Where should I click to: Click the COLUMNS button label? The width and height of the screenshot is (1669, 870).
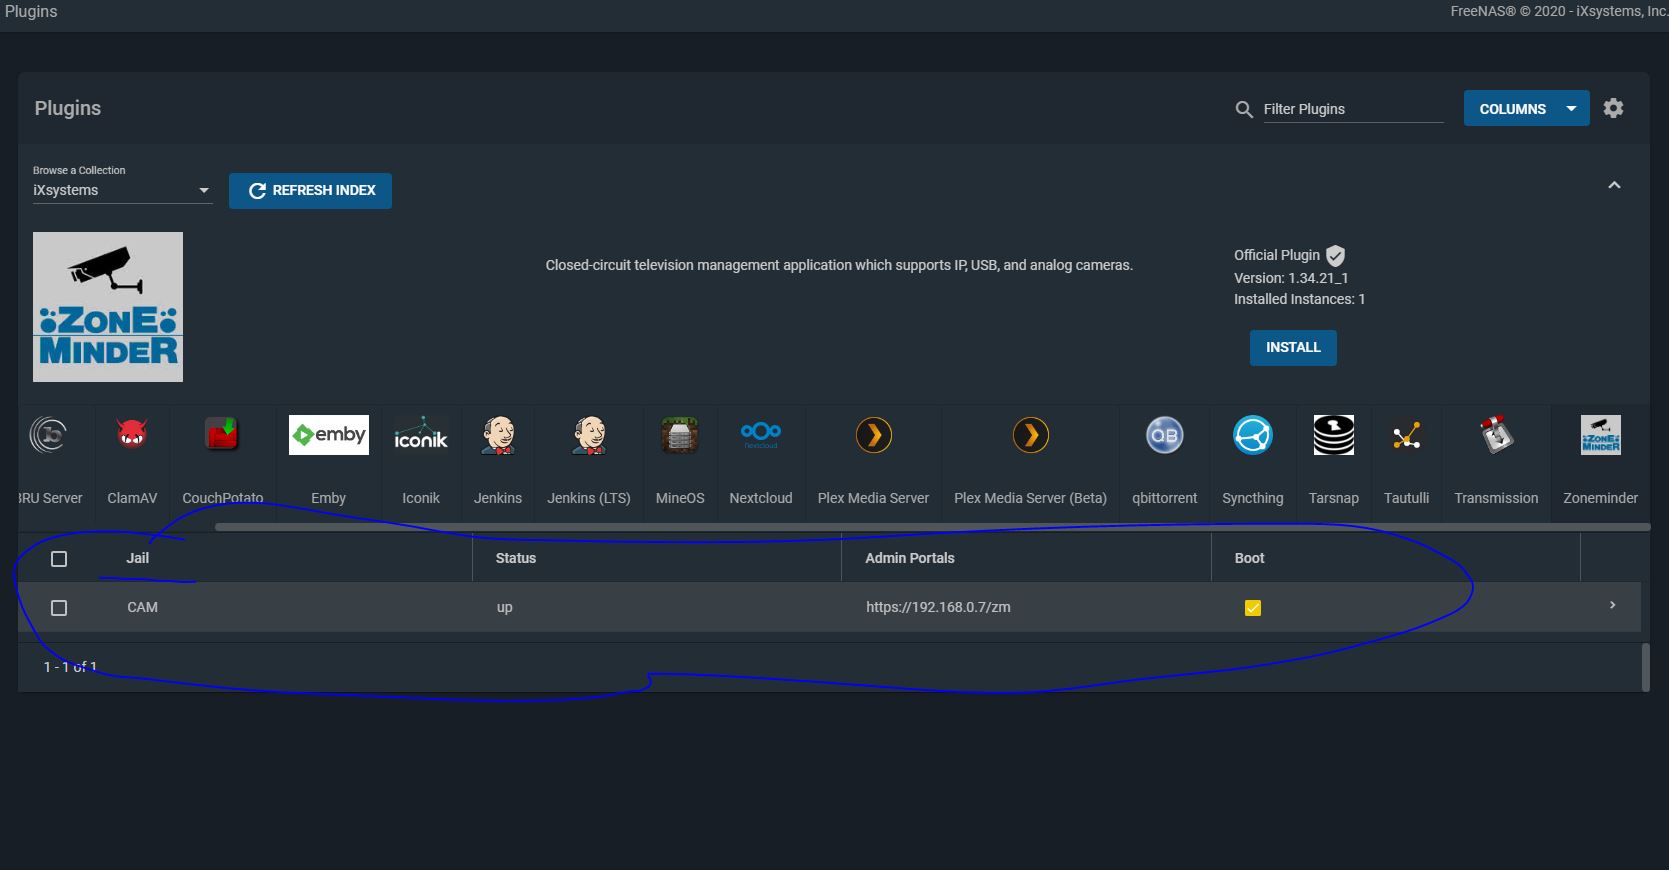click(1512, 109)
